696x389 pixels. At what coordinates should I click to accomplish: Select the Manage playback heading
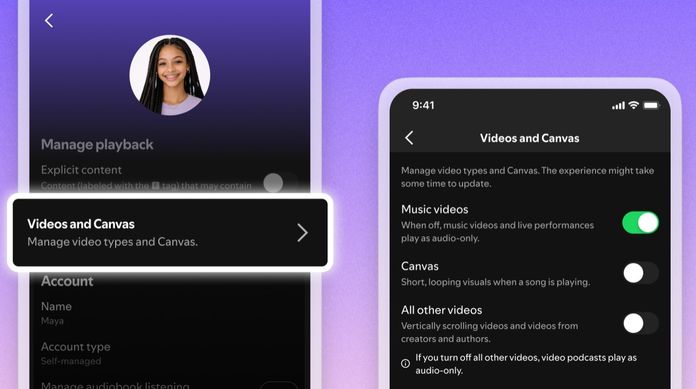(x=97, y=145)
